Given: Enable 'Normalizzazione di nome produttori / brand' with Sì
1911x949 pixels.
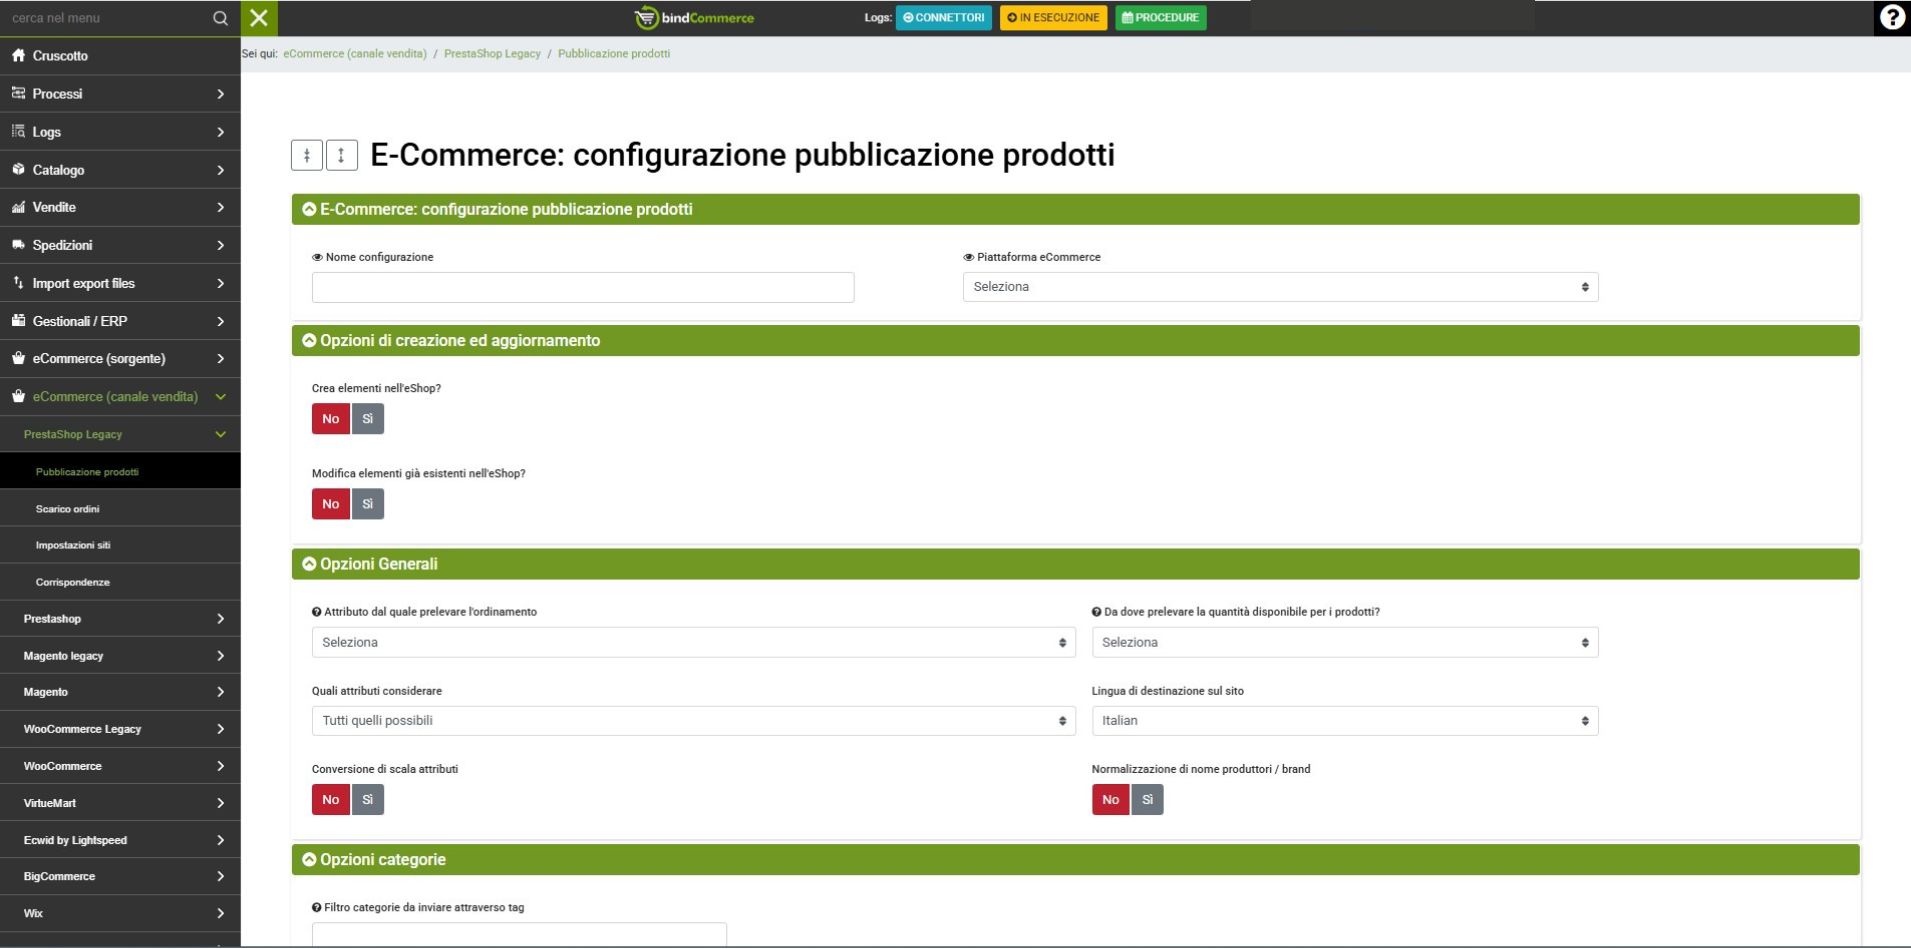Looking at the screenshot, I should [1147, 800].
